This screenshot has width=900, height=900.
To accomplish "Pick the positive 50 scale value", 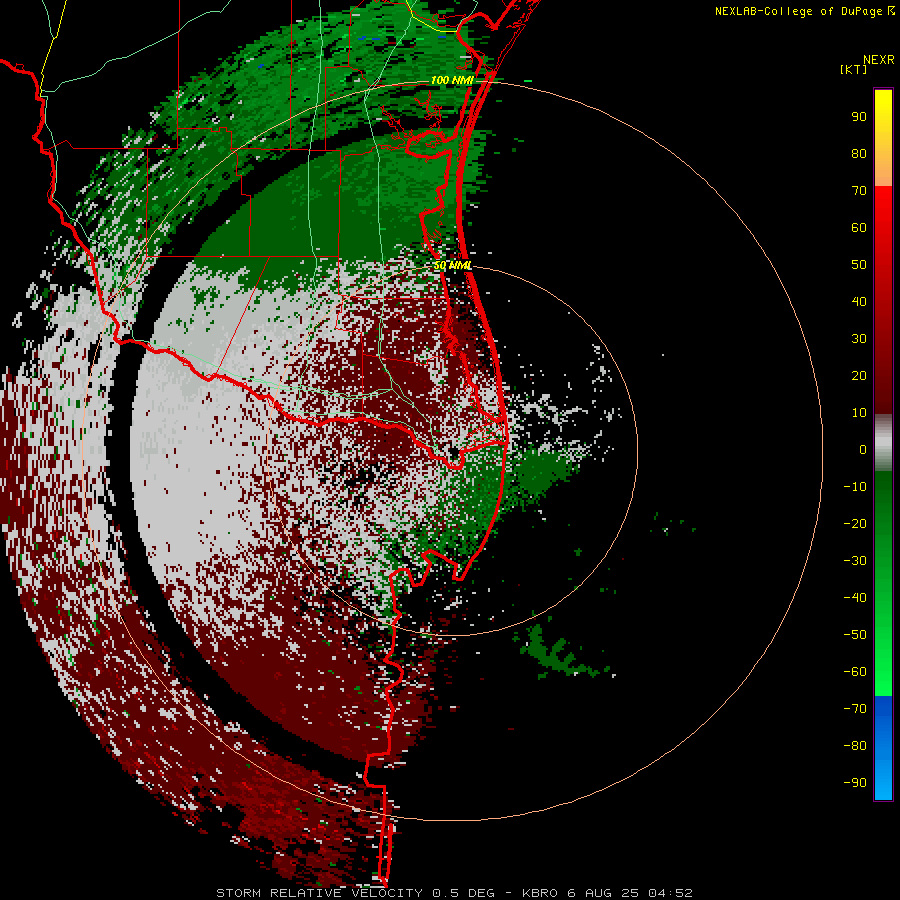I will click(859, 265).
